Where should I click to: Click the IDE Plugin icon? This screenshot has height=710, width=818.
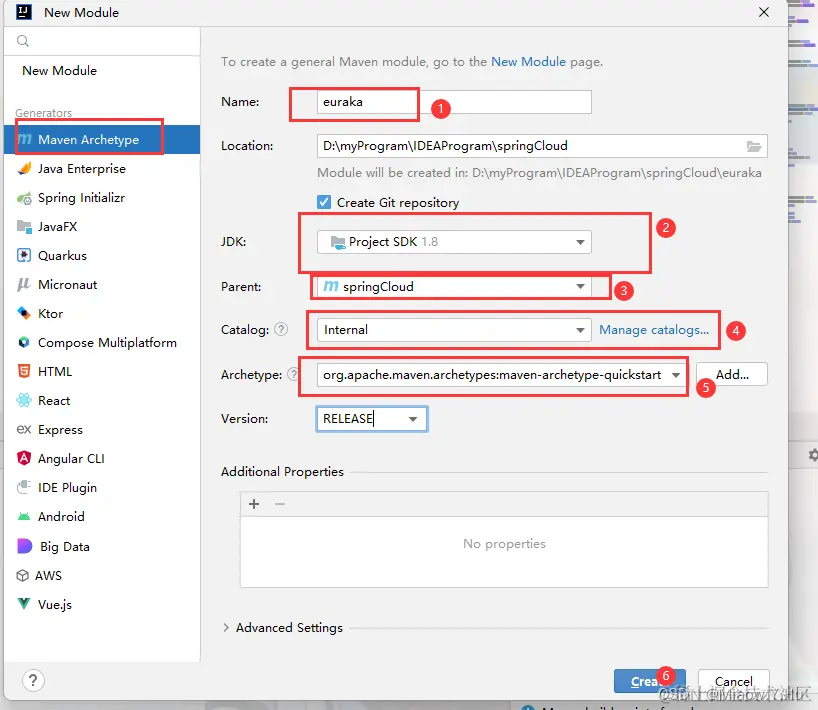[x=24, y=487]
